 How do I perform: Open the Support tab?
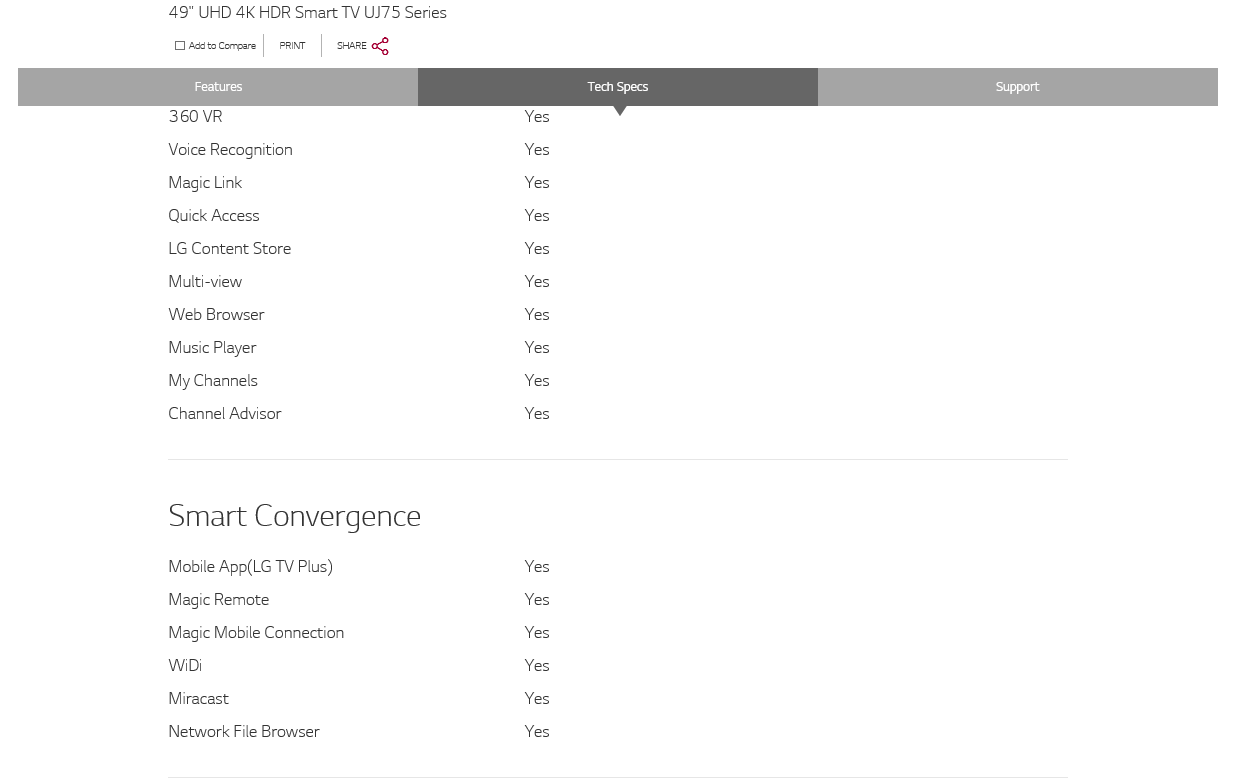pyautogui.click(x=1017, y=87)
